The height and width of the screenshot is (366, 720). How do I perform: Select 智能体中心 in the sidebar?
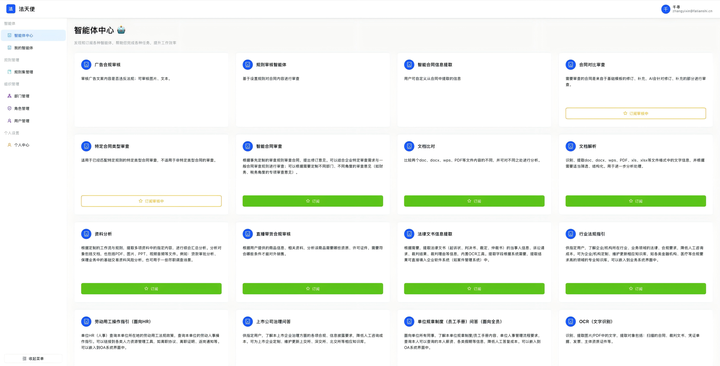(33, 35)
